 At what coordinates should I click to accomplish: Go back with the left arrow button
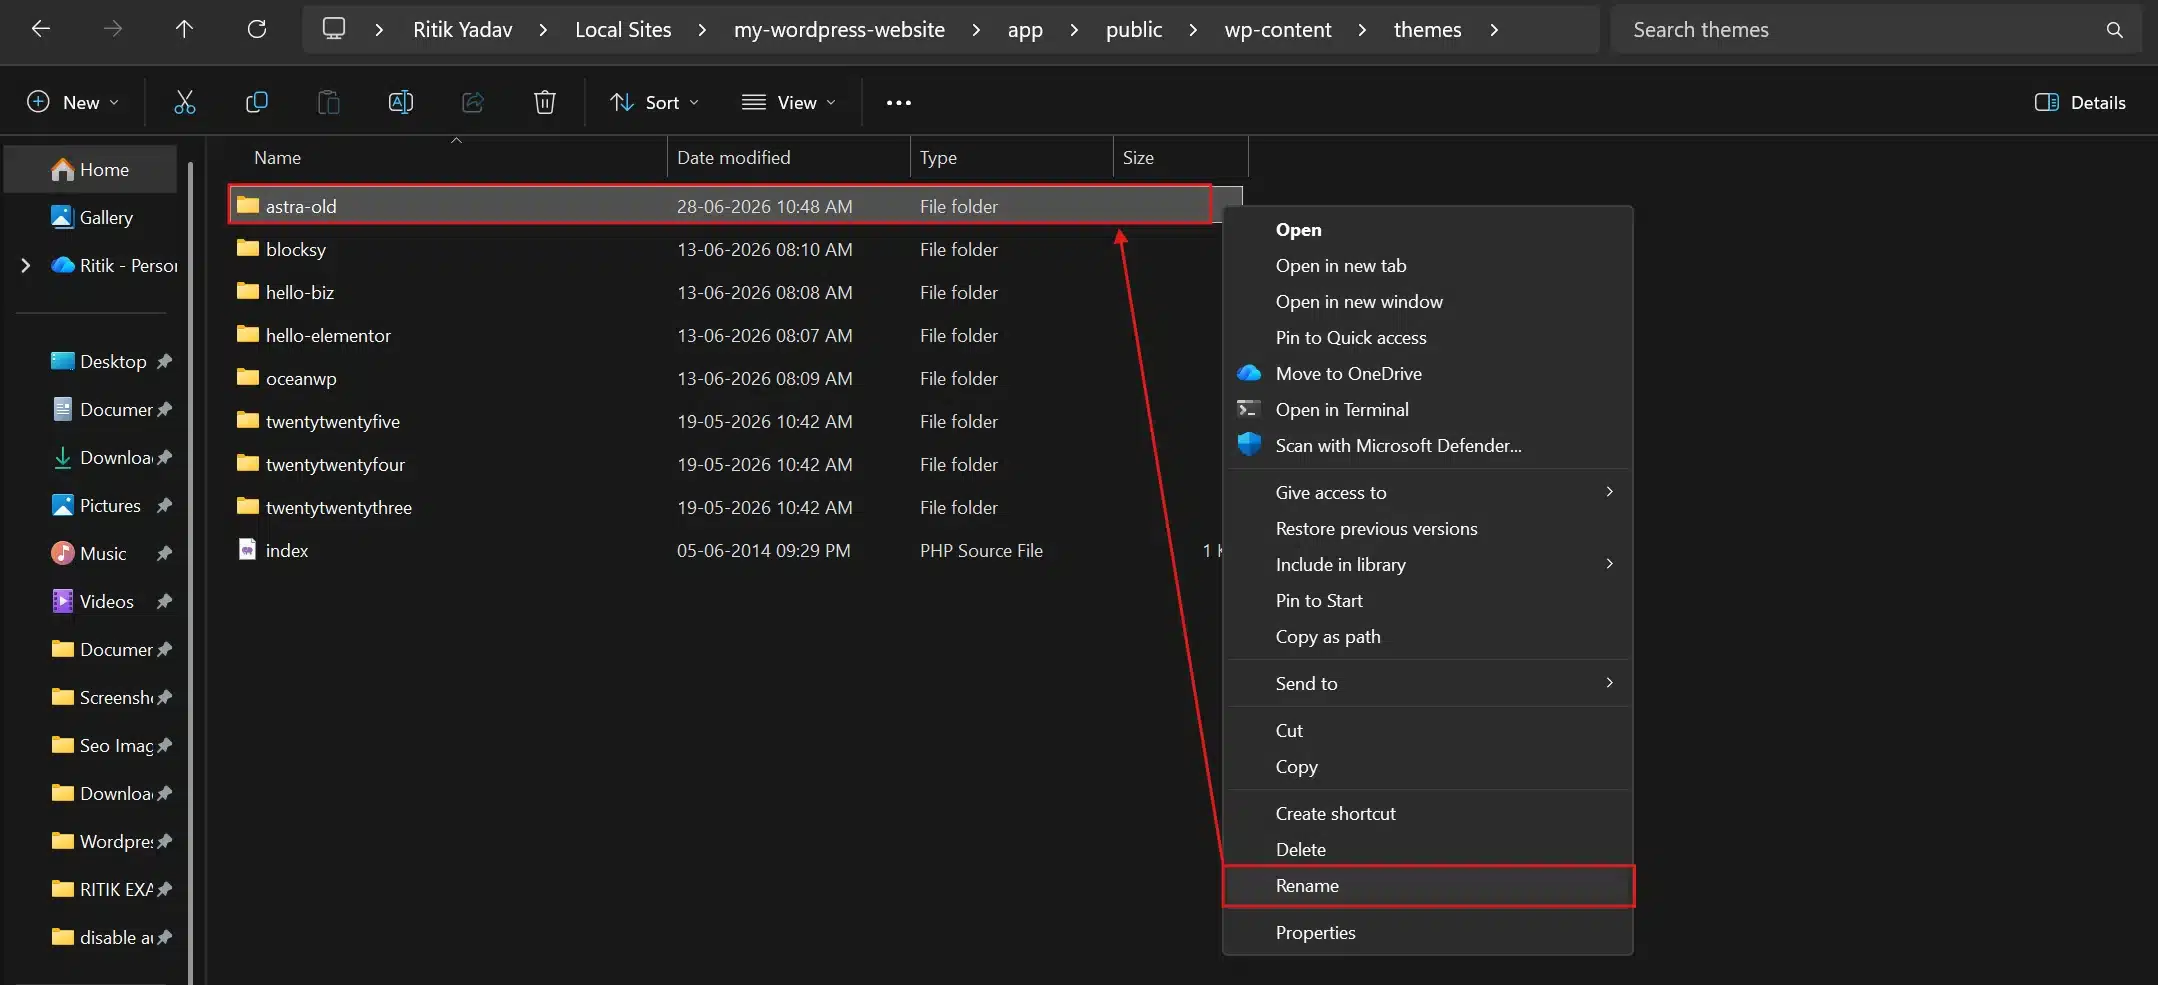[x=41, y=29]
